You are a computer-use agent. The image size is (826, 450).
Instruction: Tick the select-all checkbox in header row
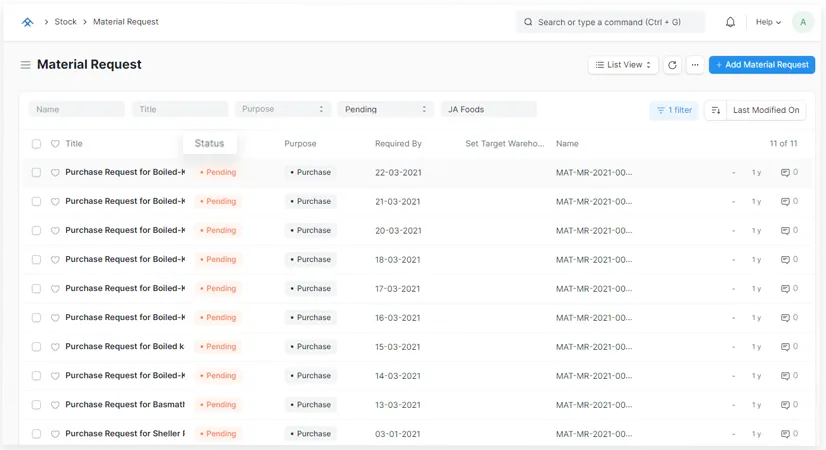(x=36, y=144)
